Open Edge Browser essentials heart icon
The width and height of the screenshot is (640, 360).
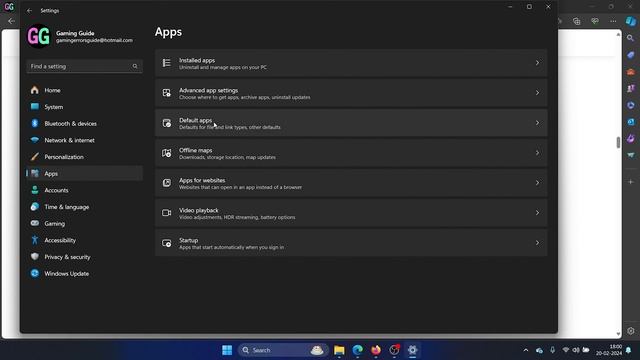click(x=595, y=21)
